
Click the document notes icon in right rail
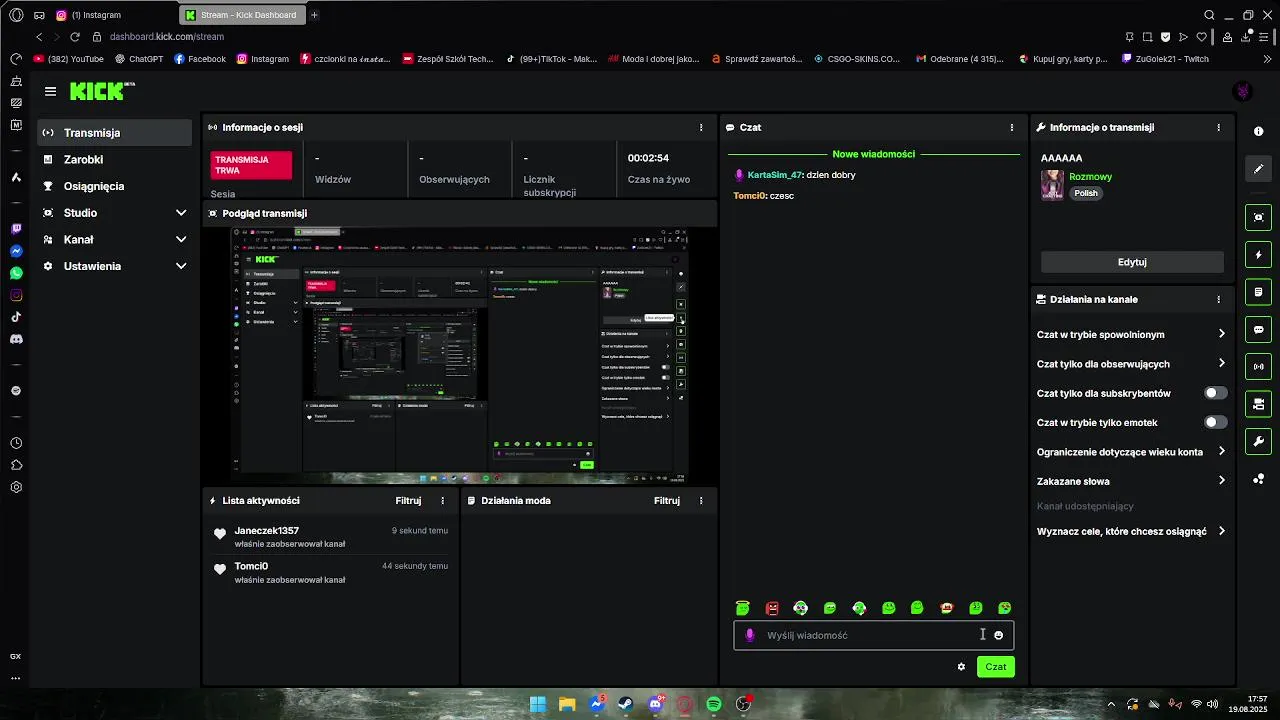(x=1258, y=292)
